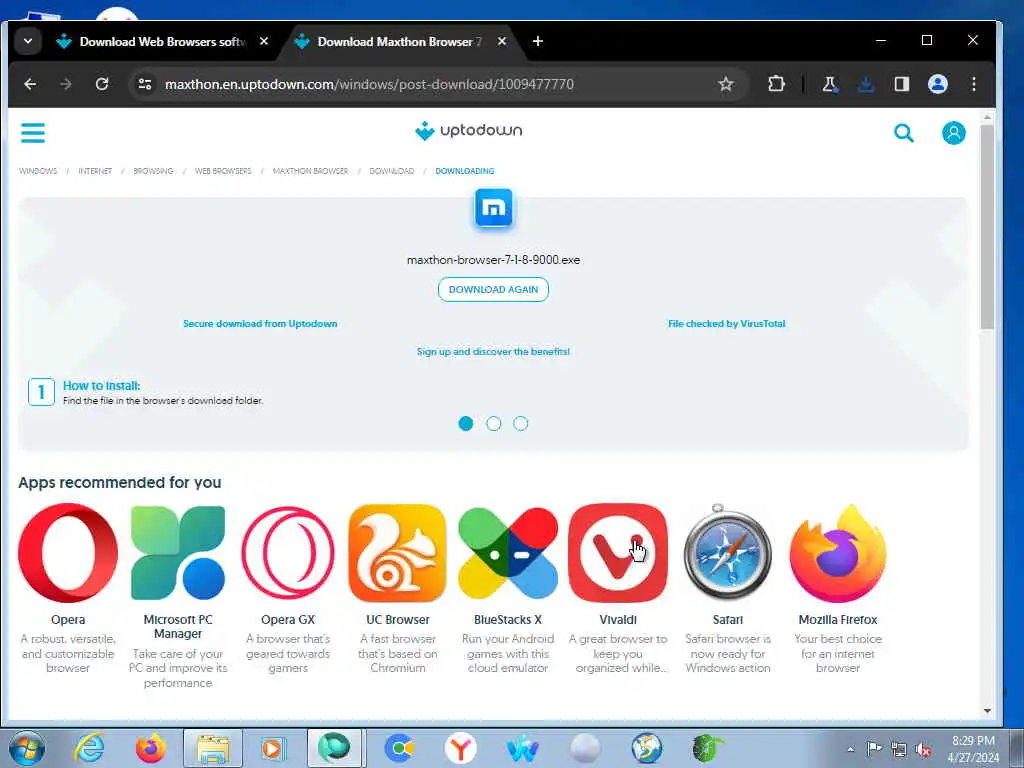Open Windows Explorer folder on taskbar
The image size is (1024, 768).
(x=213, y=748)
